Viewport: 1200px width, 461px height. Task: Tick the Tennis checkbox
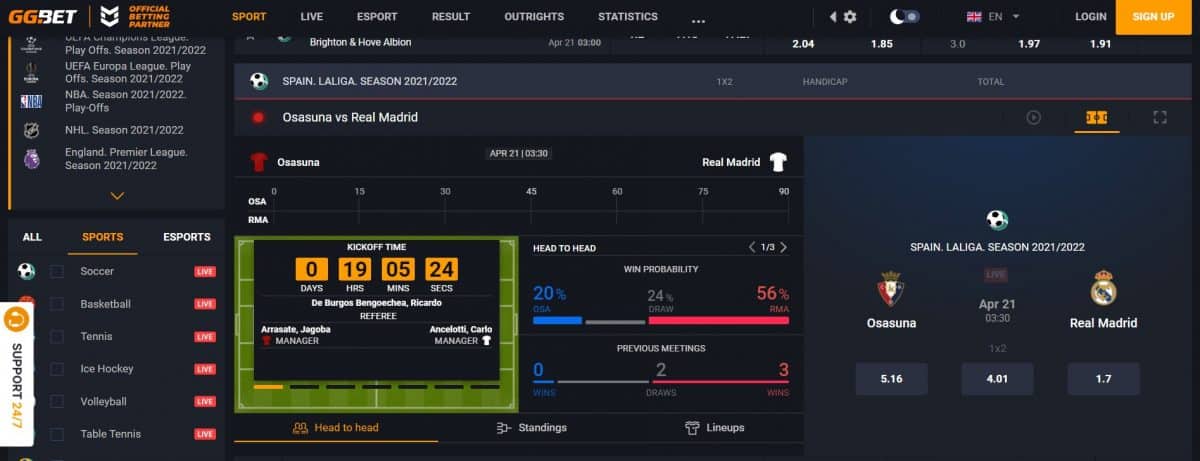(x=57, y=336)
